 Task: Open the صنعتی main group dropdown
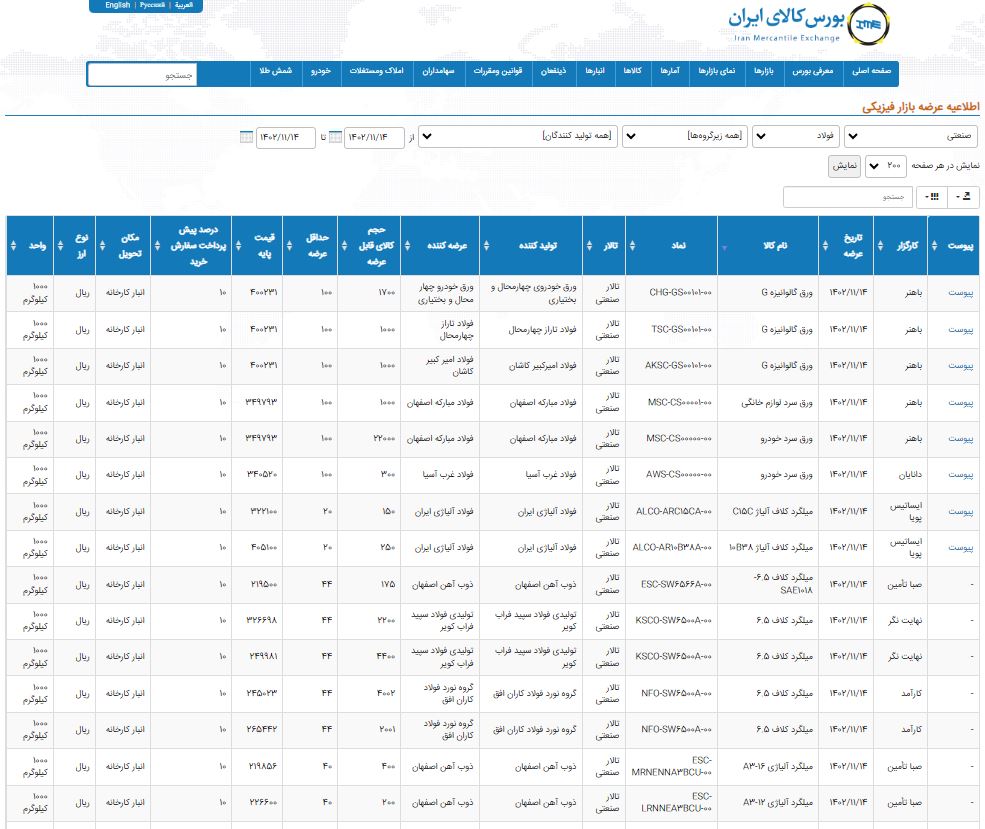[912, 136]
